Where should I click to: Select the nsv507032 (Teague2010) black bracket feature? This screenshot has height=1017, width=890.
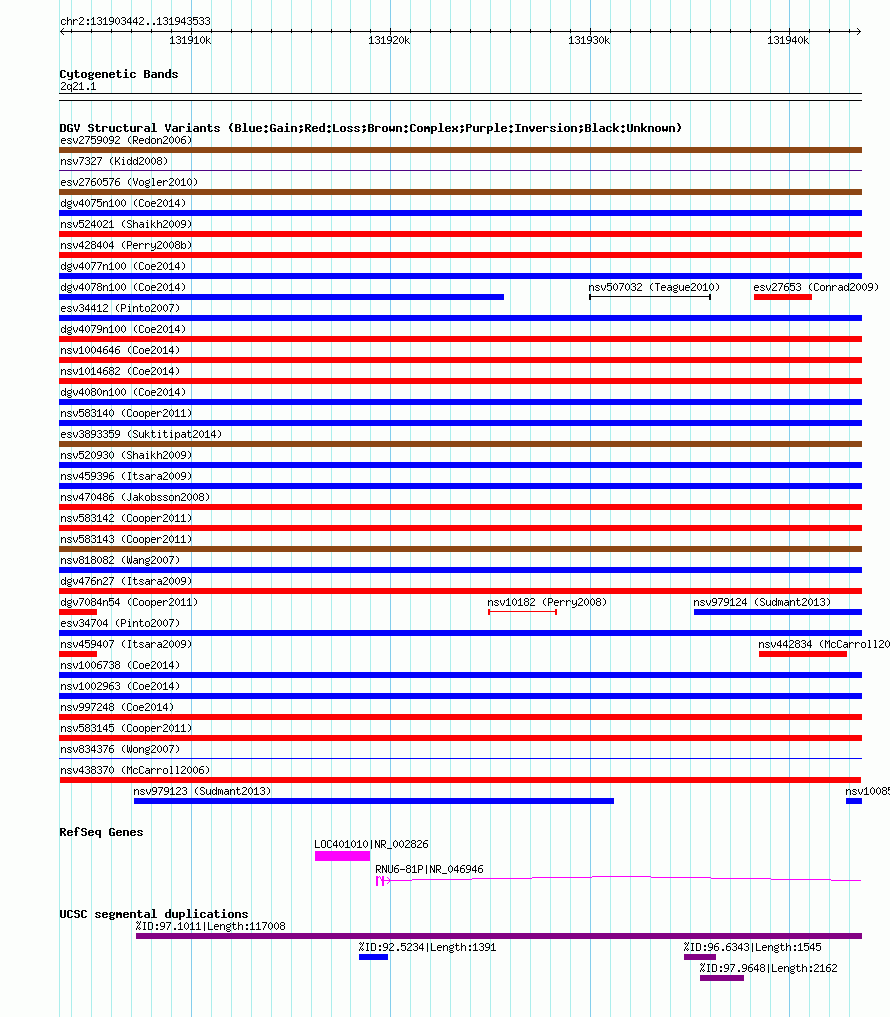coord(650,297)
